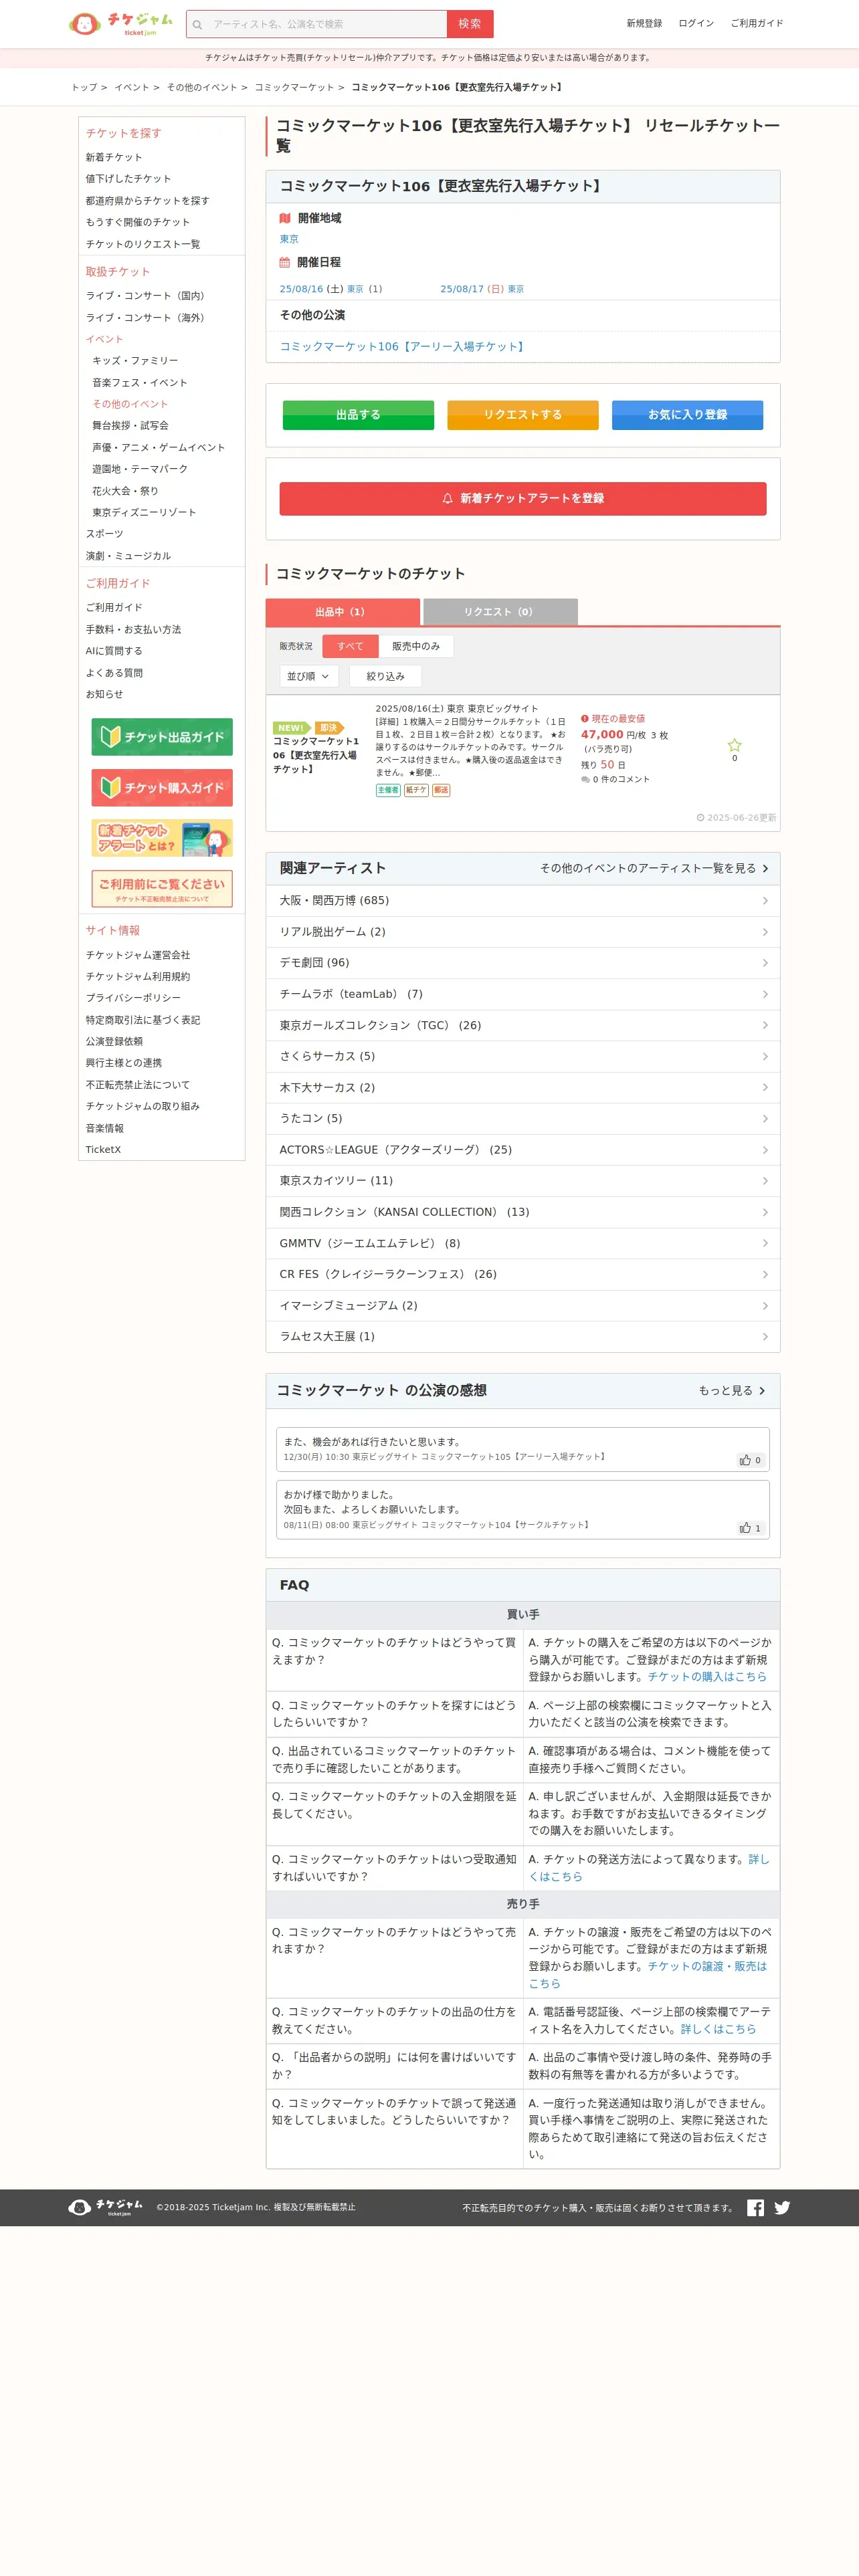Open the Twitter icon in footer
This screenshot has width=859, height=2576.
click(x=782, y=2207)
